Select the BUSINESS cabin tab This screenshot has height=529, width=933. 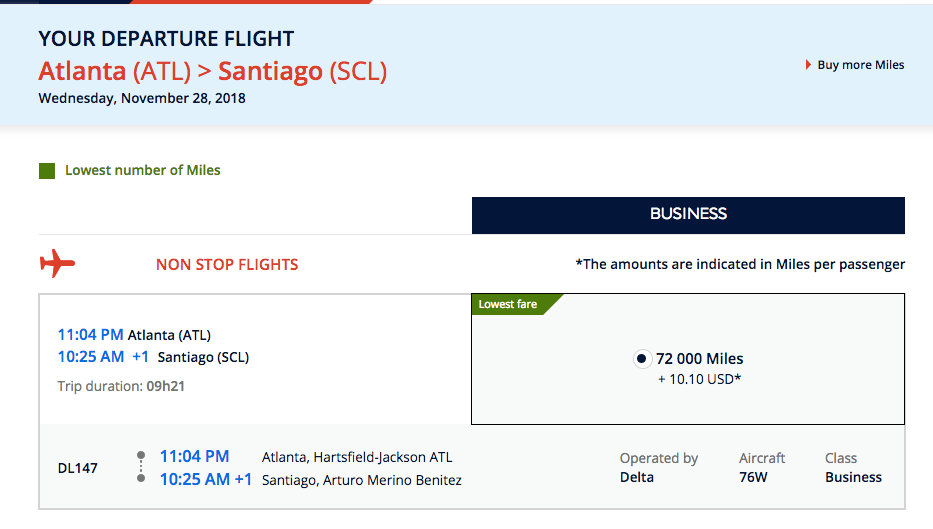tap(688, 214)
